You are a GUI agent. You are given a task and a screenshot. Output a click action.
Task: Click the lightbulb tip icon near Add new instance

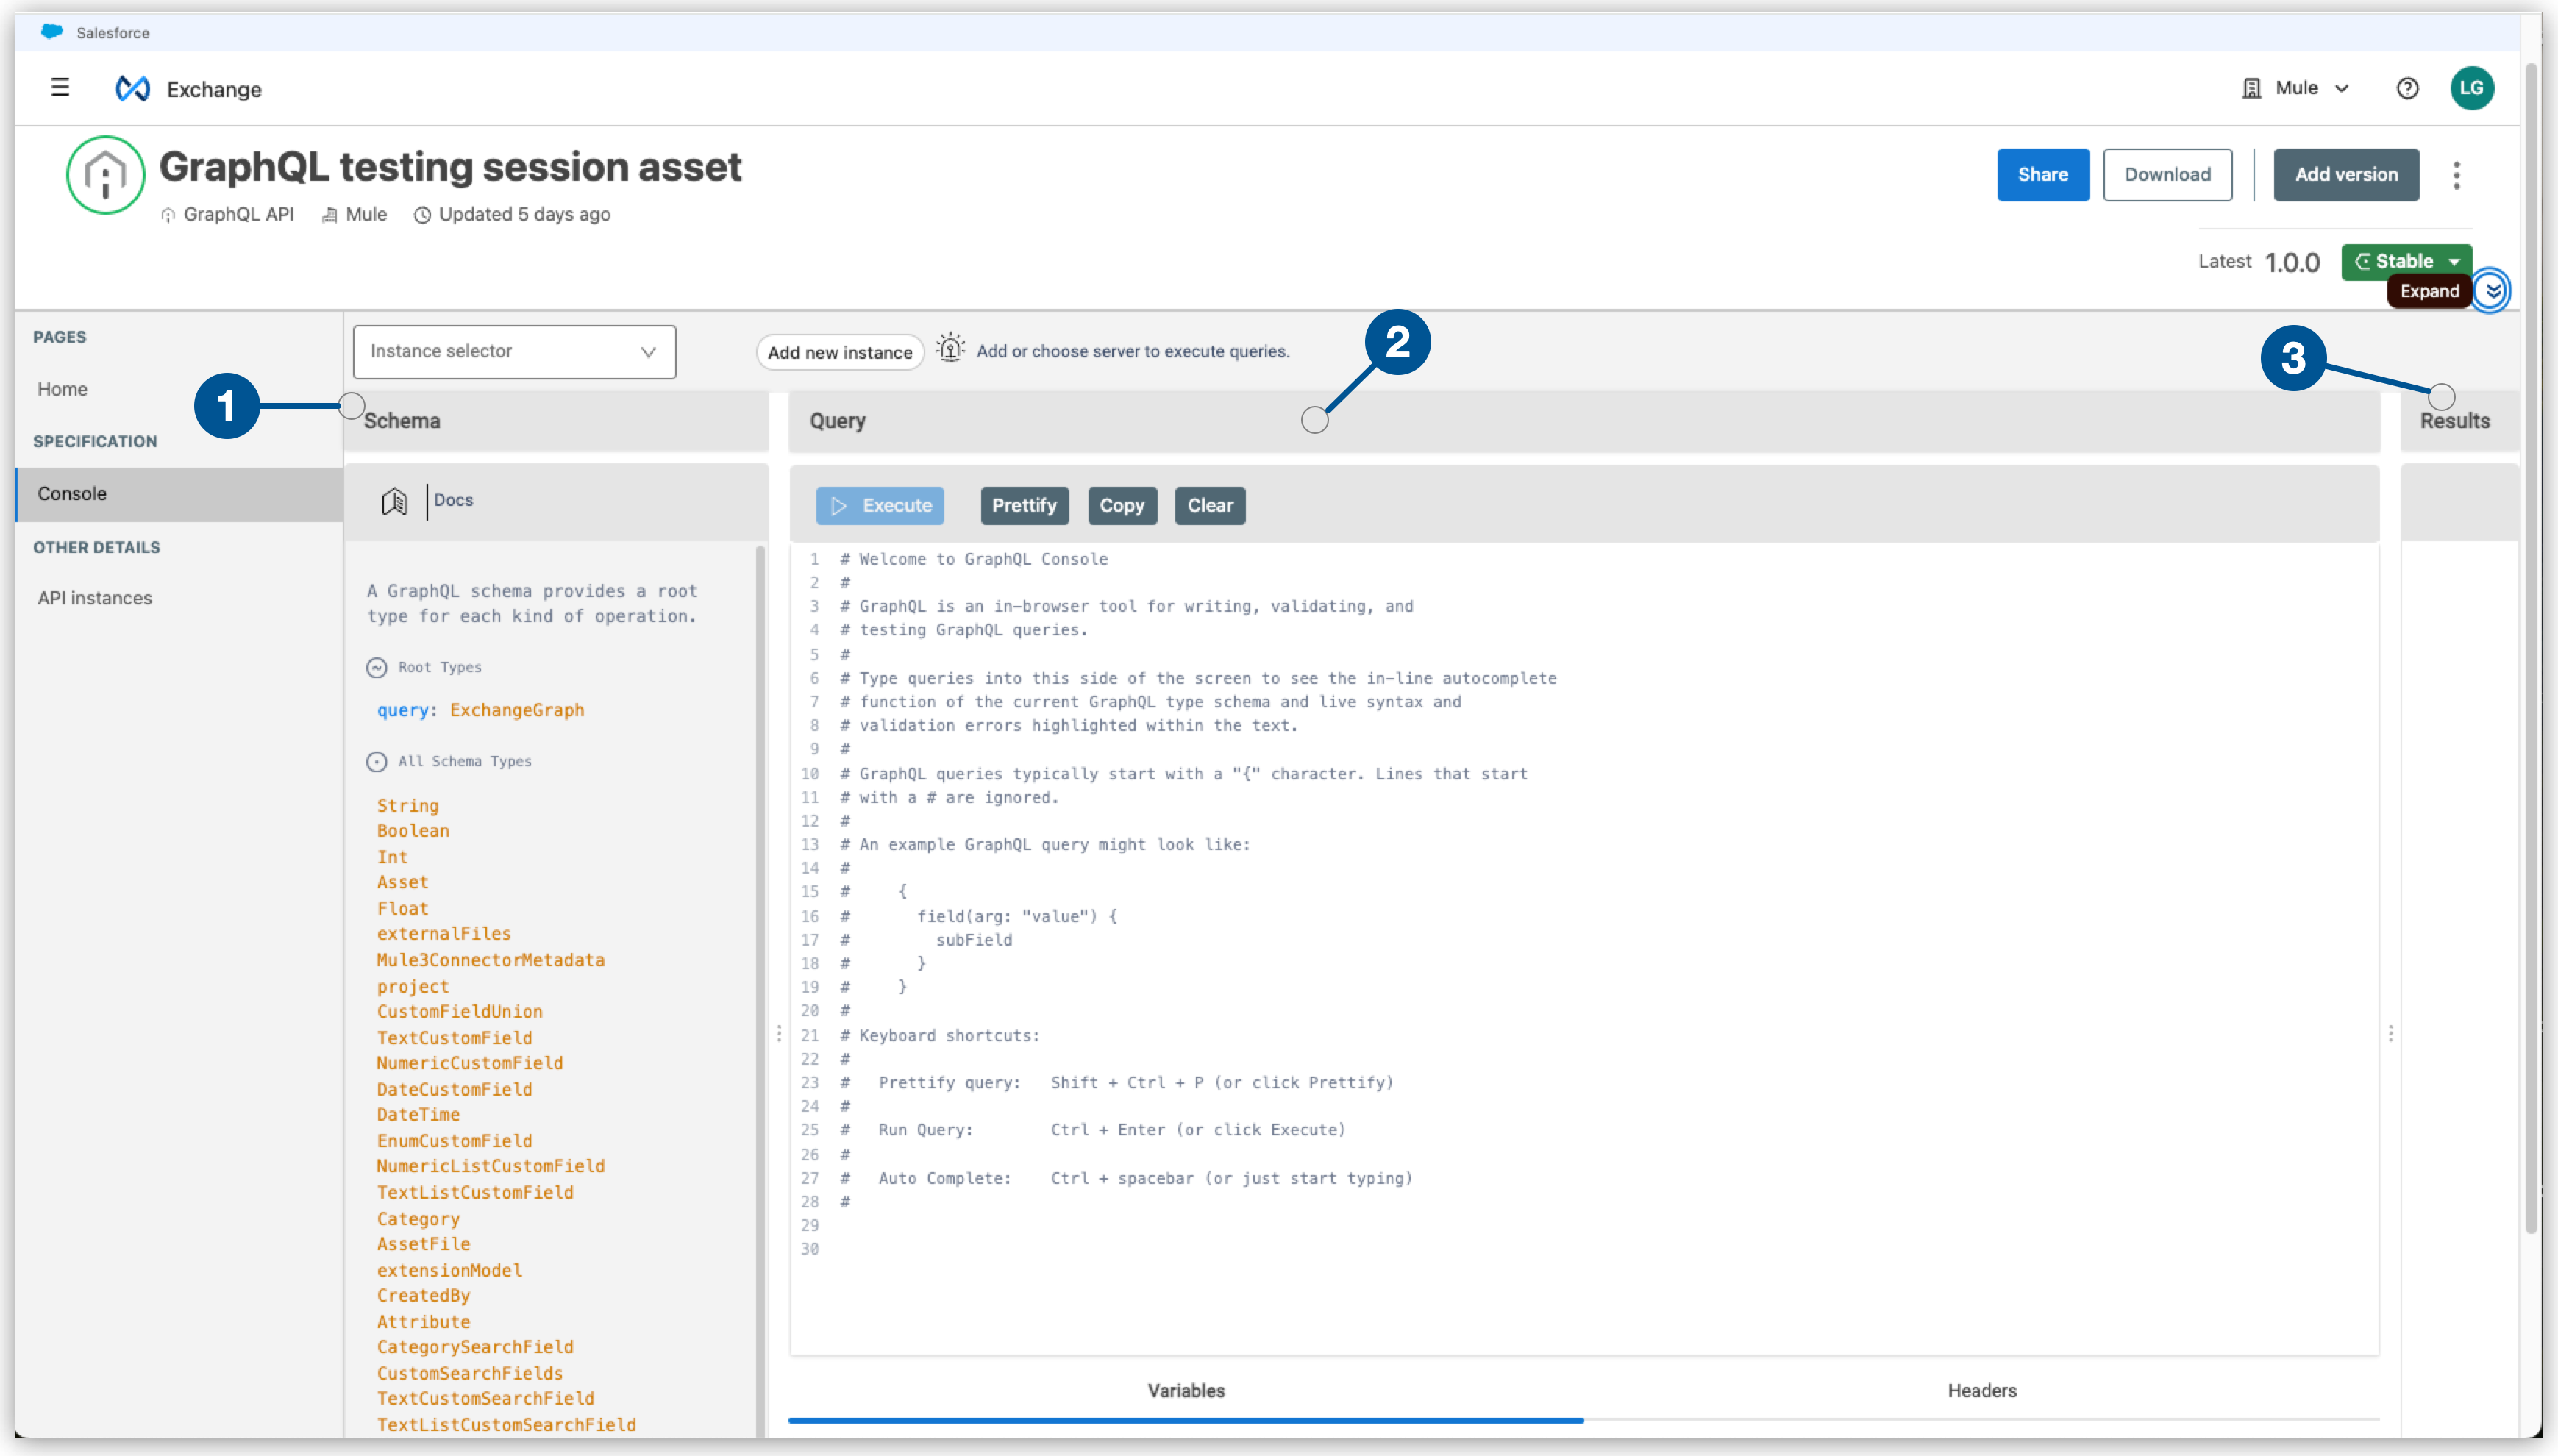coord(950,348)
